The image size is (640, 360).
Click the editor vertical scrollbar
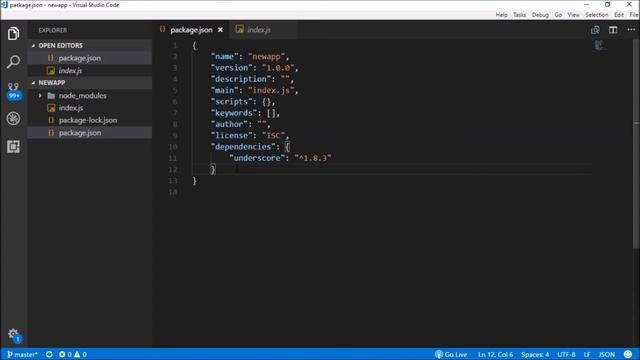[x=636, y=143]
